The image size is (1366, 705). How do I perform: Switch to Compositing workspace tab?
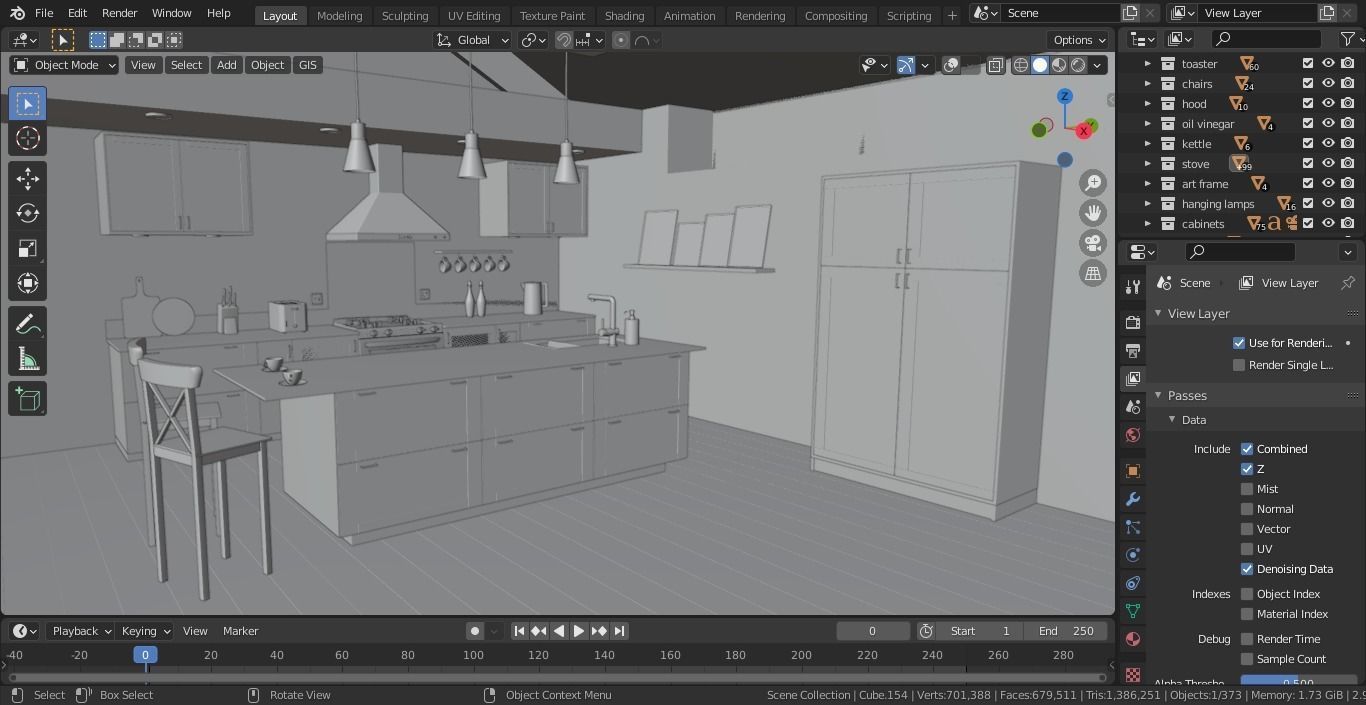pyautogui.click(x=836, y=15)
